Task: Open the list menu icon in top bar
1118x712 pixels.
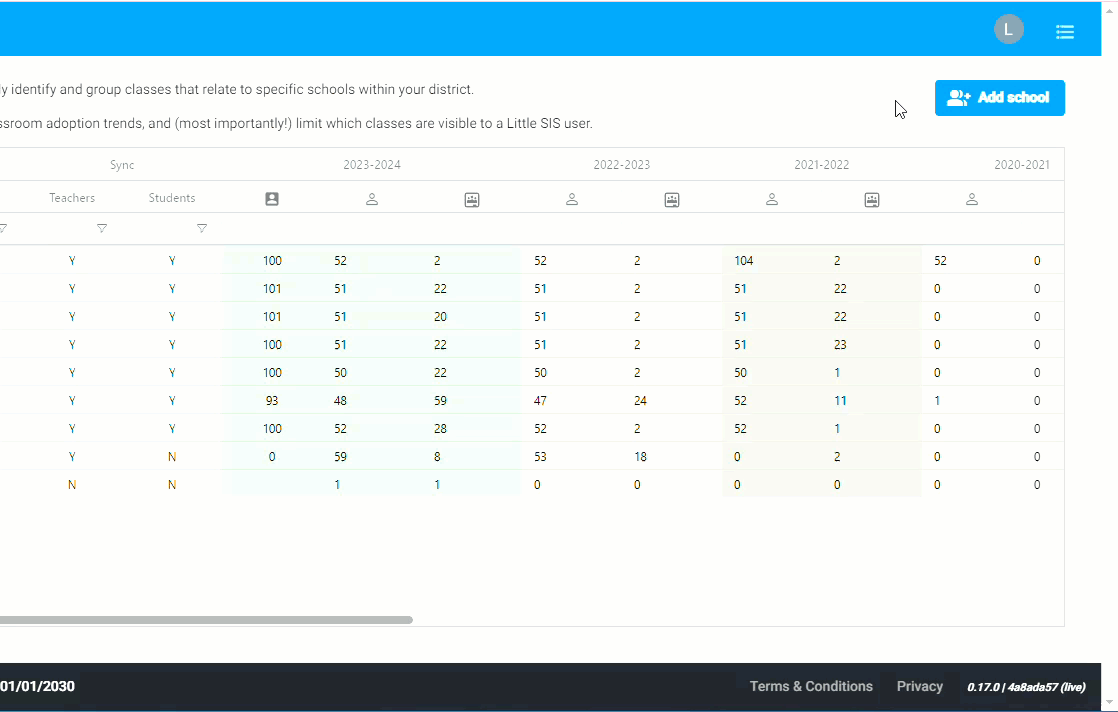Action: point(1065,32)
